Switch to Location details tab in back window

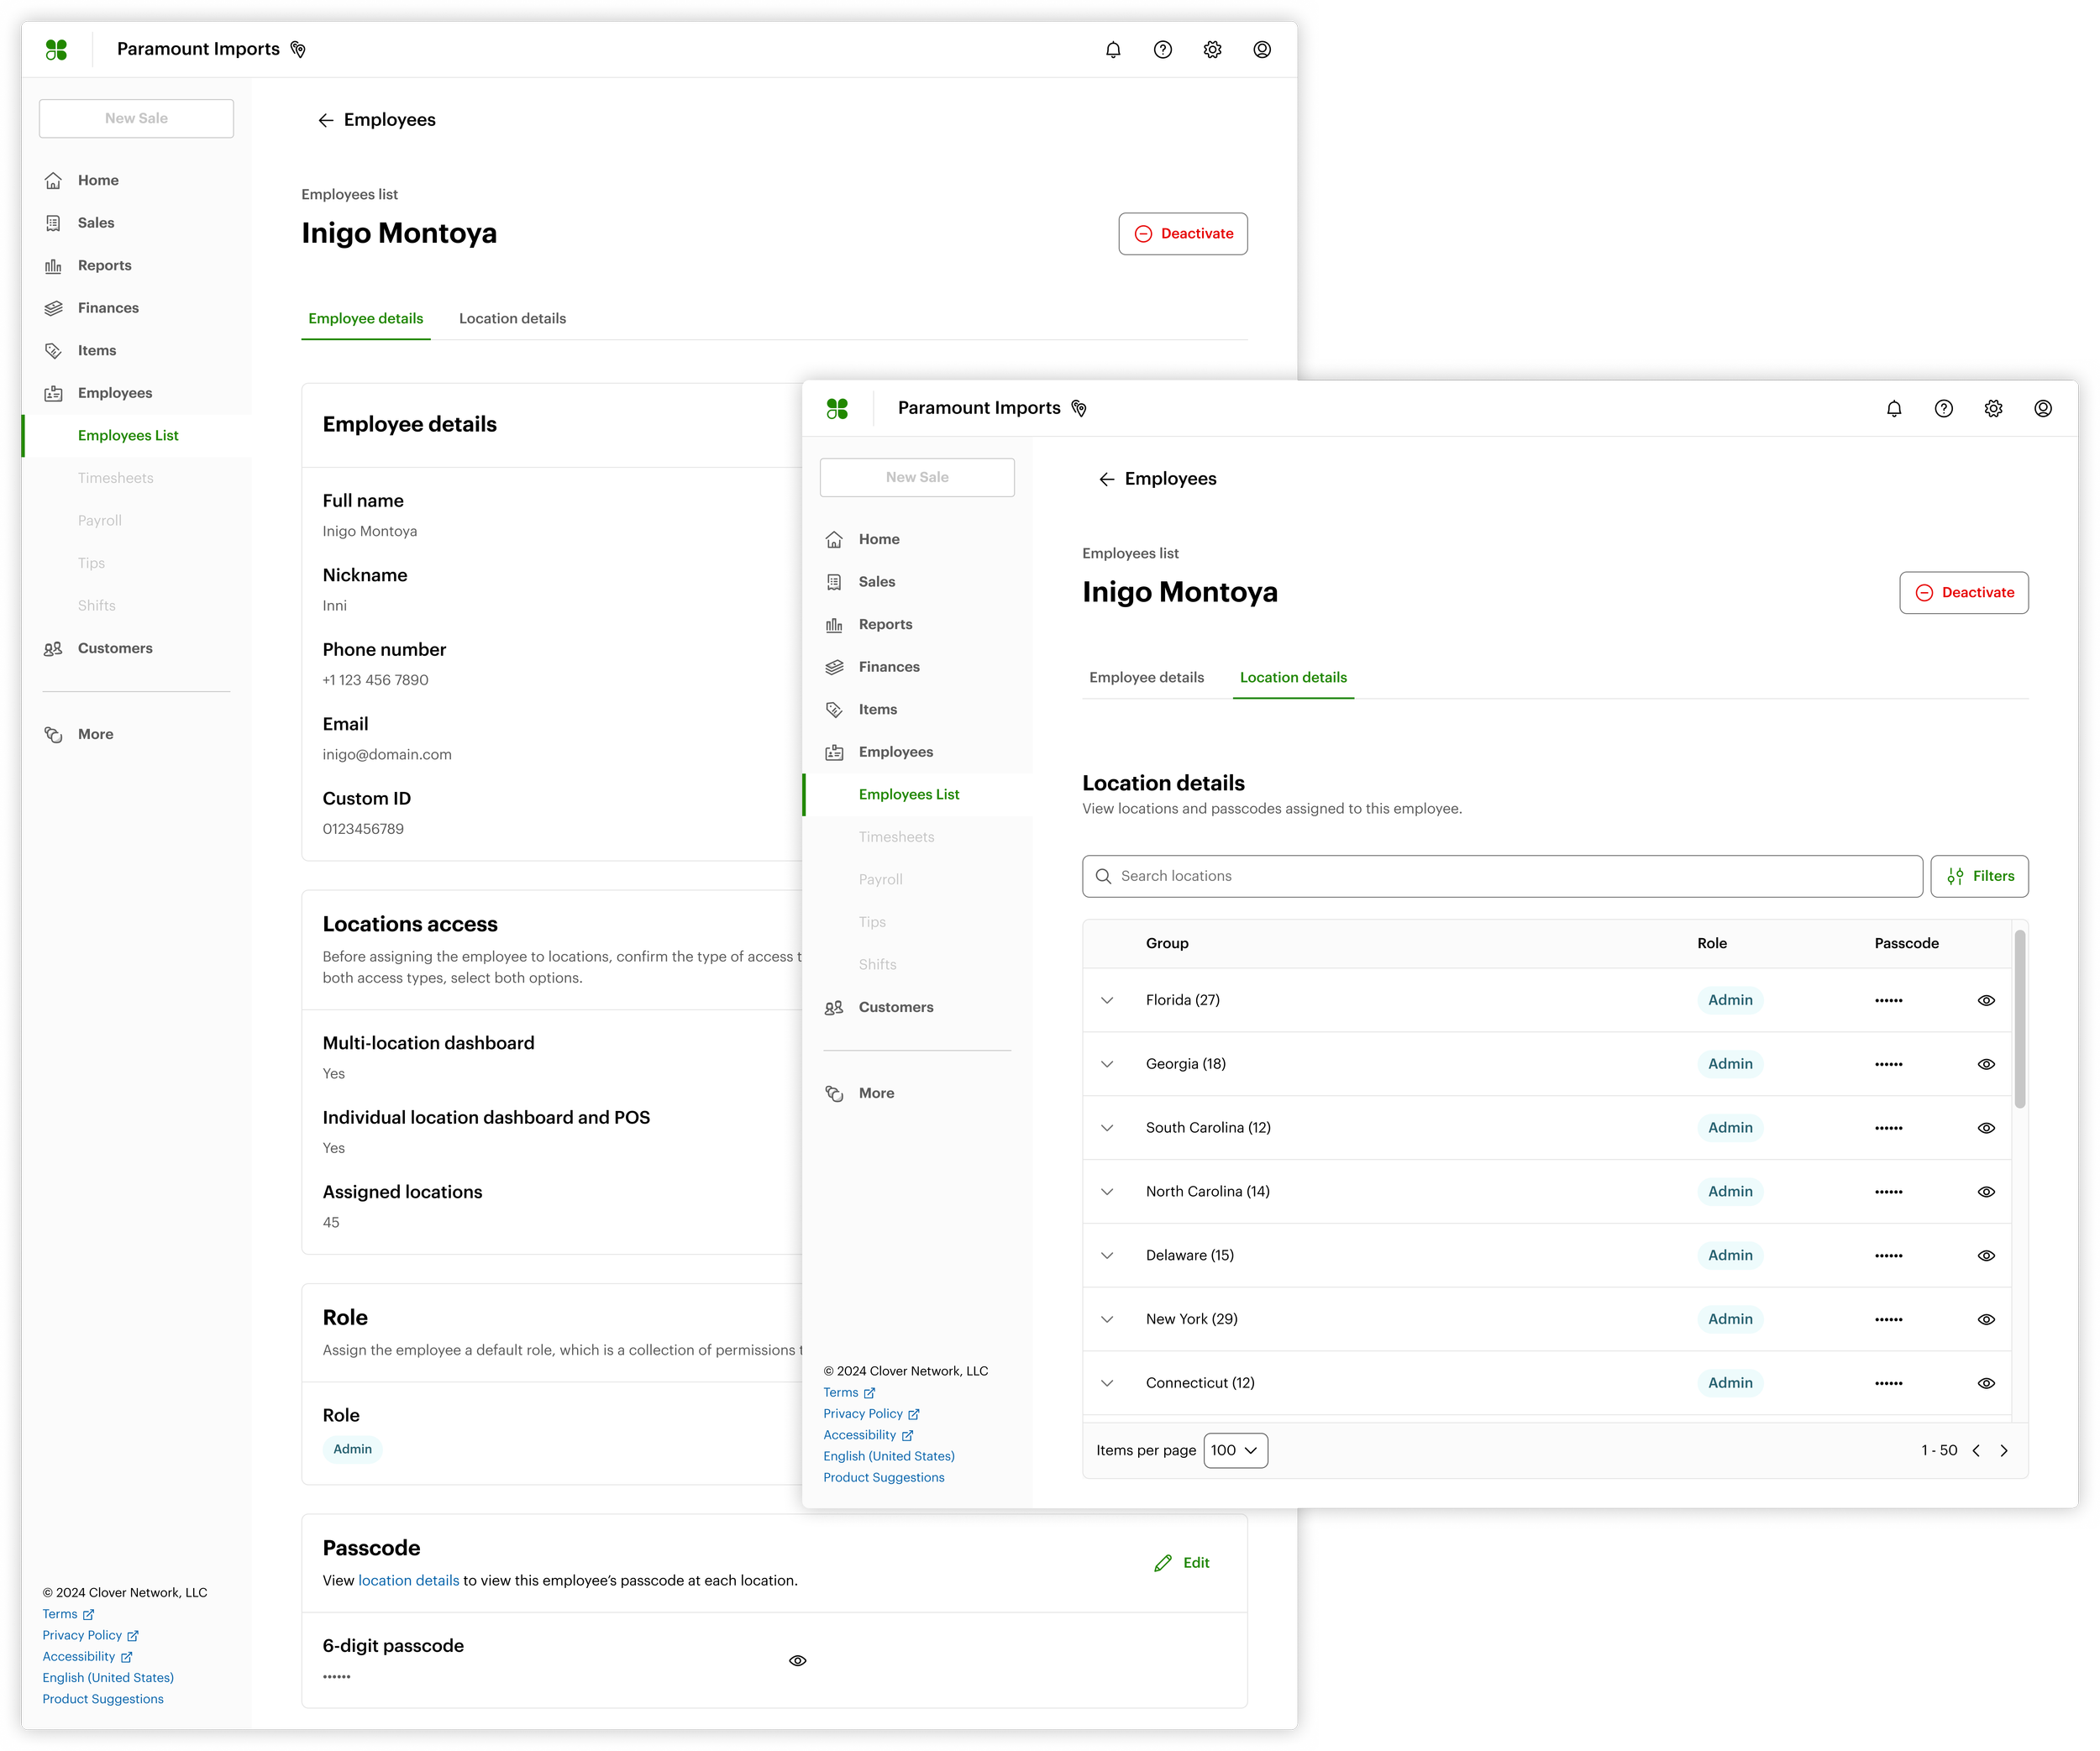(512, 319)
